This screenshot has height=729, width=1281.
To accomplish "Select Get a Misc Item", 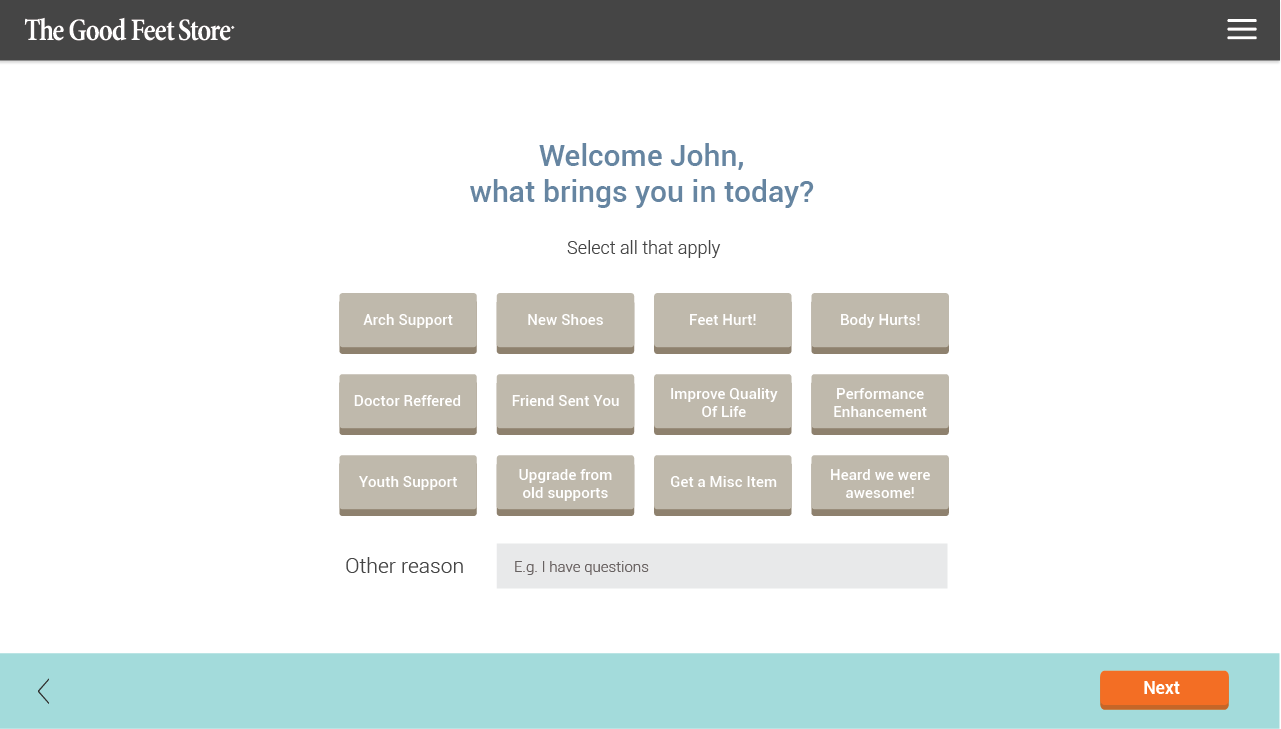I will [x=722, y=483].
